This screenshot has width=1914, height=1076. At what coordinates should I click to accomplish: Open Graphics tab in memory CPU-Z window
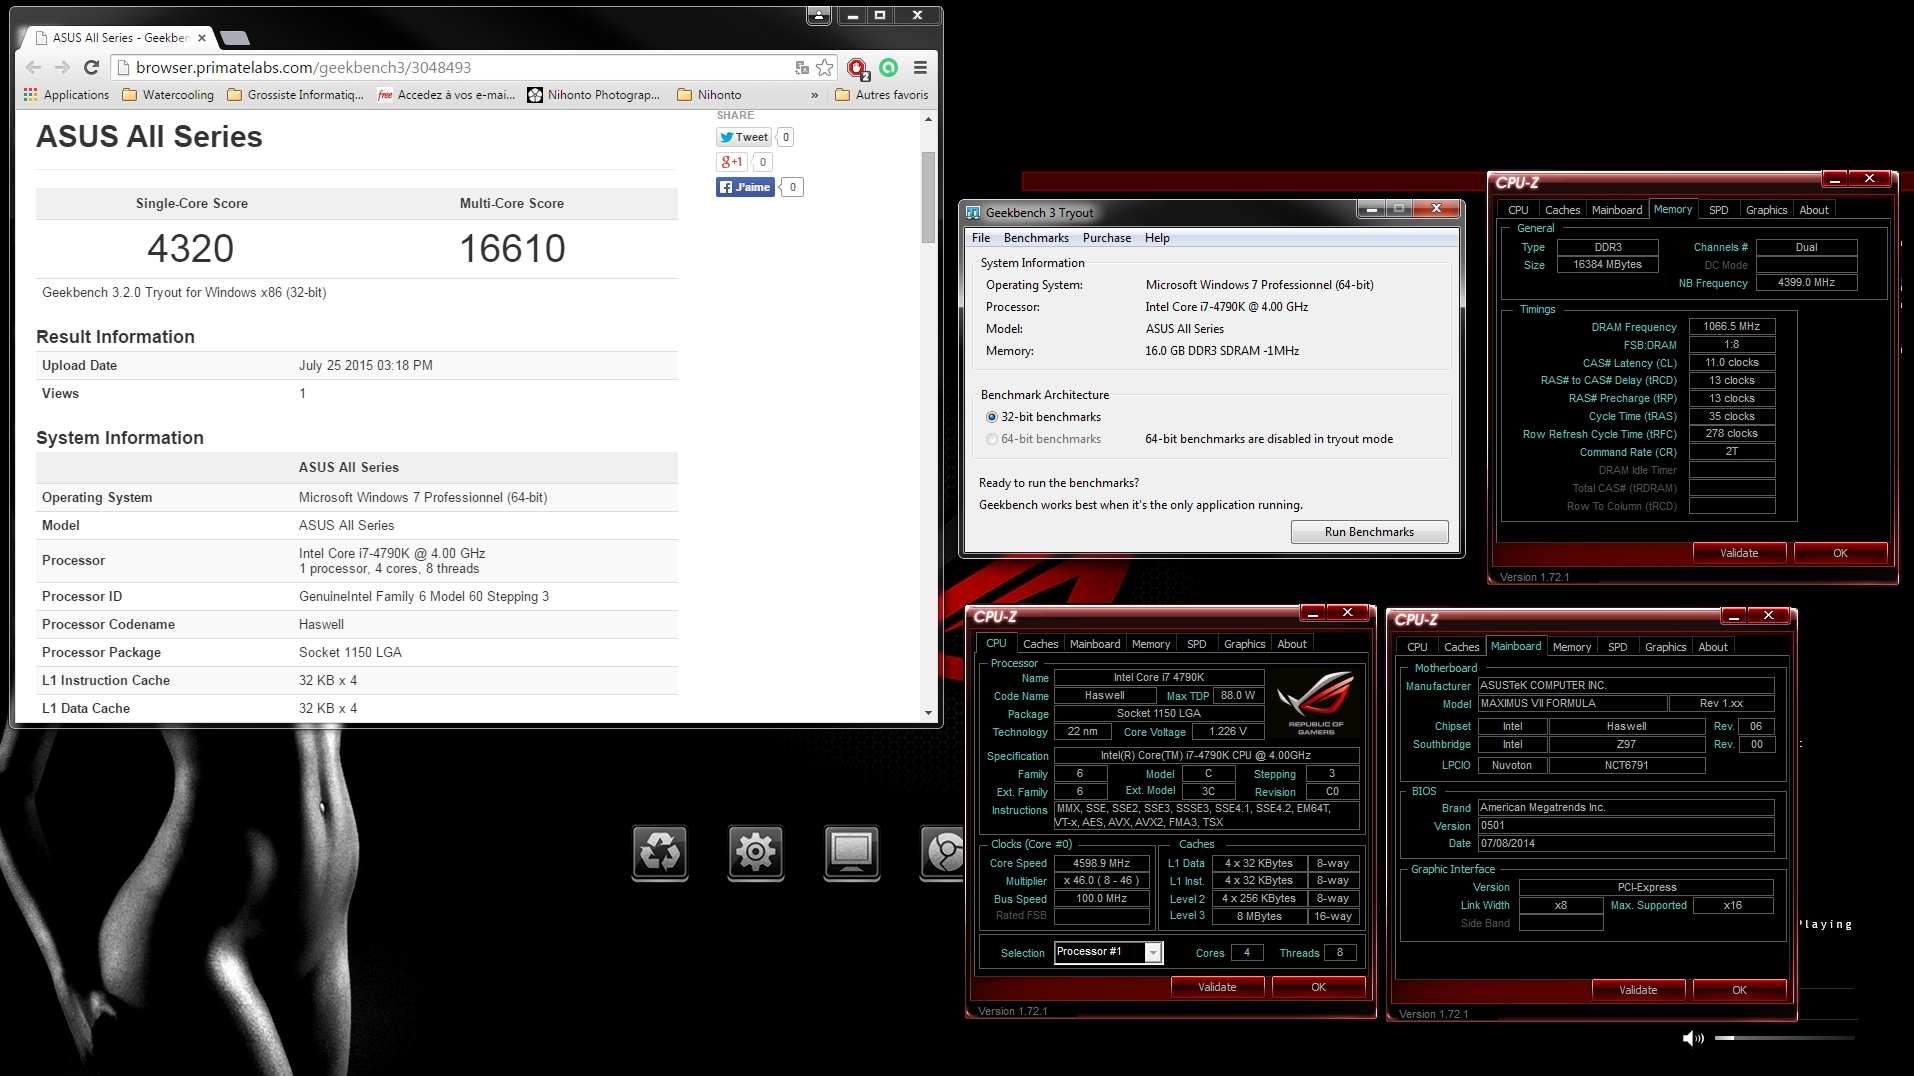(x=1766, y=210)
